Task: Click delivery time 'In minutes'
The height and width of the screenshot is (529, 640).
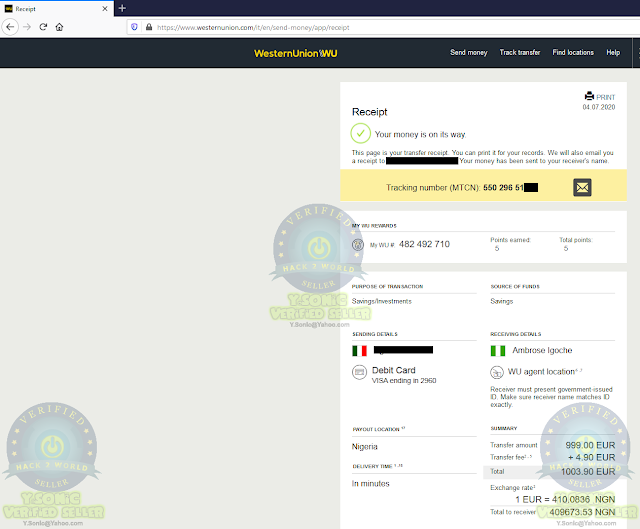Action: (x=371, y=484)
